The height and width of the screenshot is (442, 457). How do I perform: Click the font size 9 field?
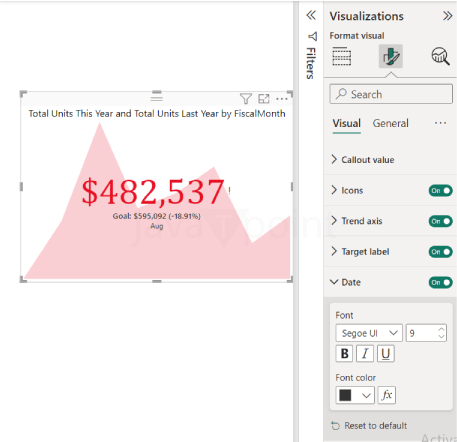(422, 333)
